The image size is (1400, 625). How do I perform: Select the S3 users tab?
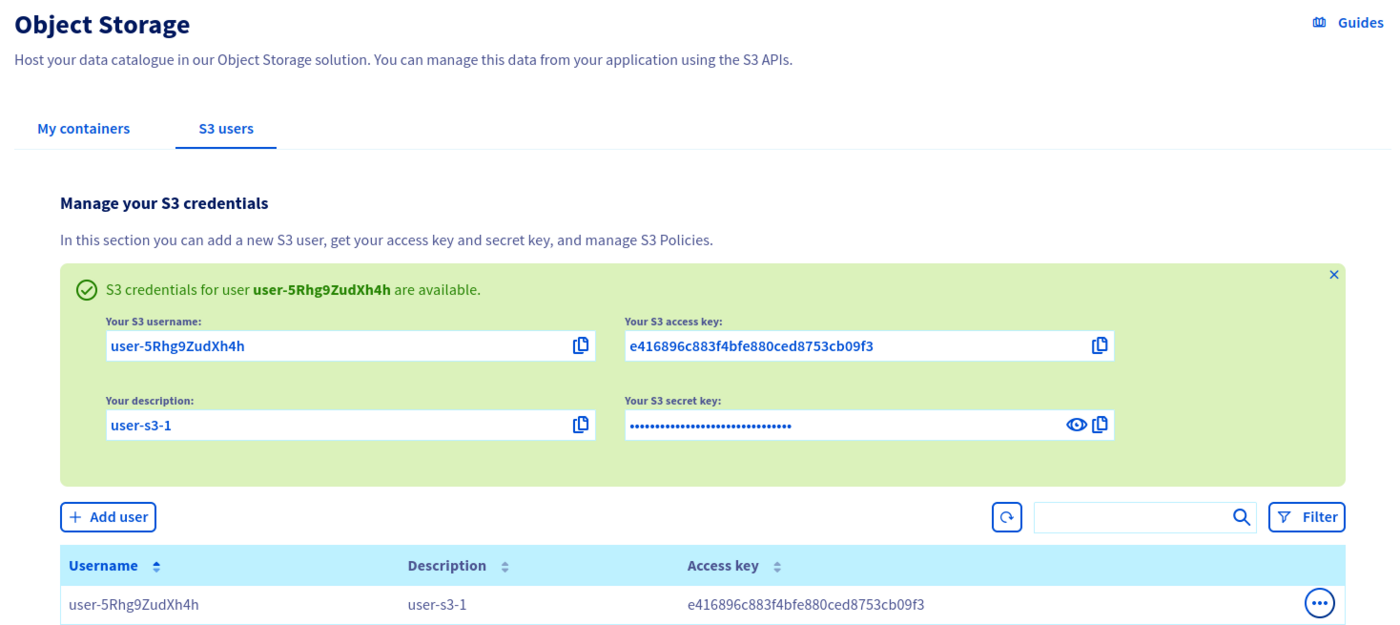[x=226, y=129]
